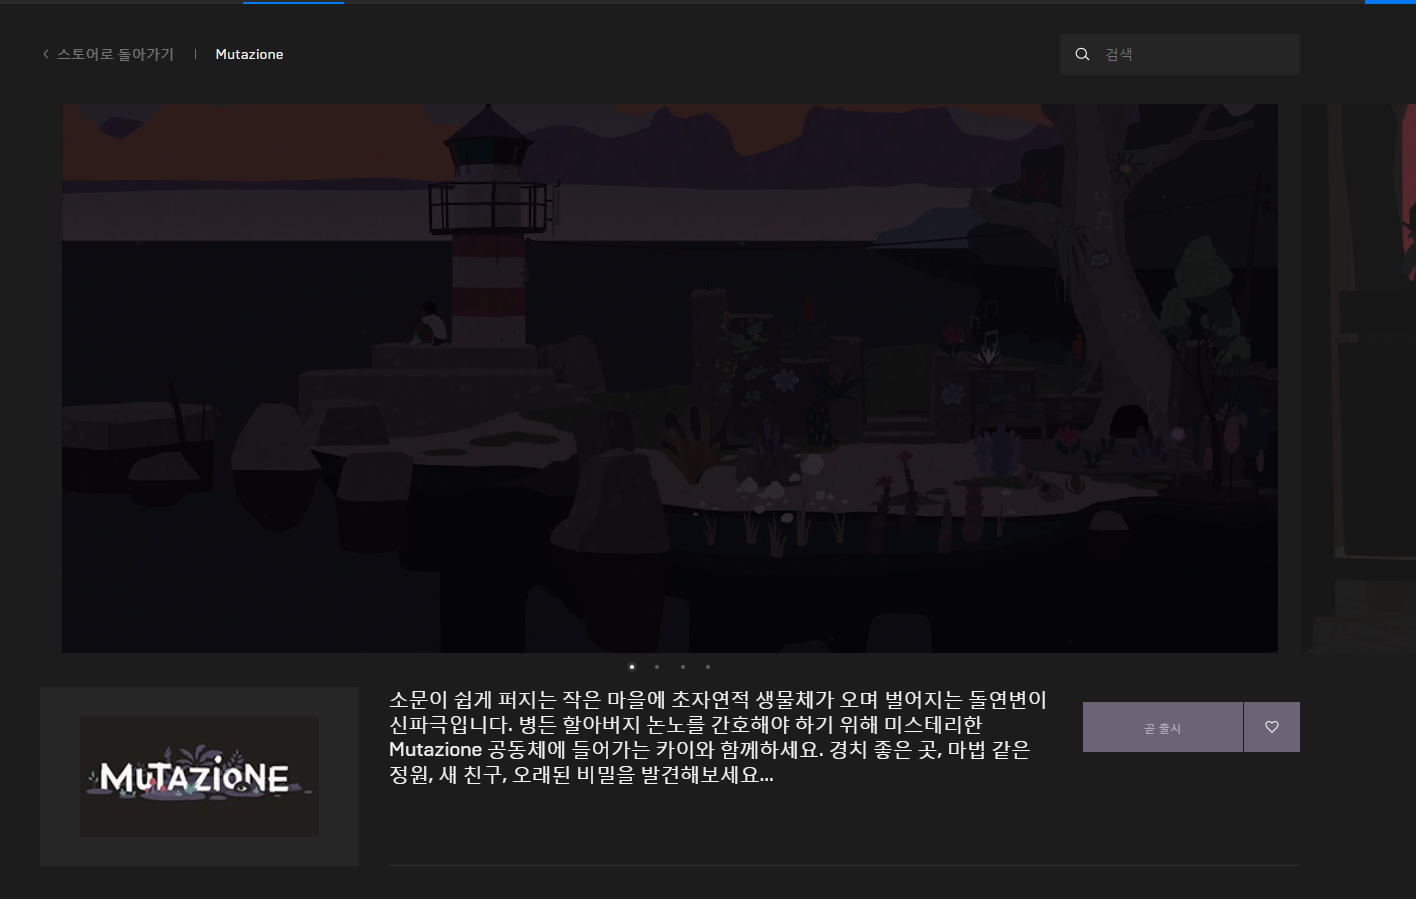Show the next partially visible carousel slide

pos(1360,378)
